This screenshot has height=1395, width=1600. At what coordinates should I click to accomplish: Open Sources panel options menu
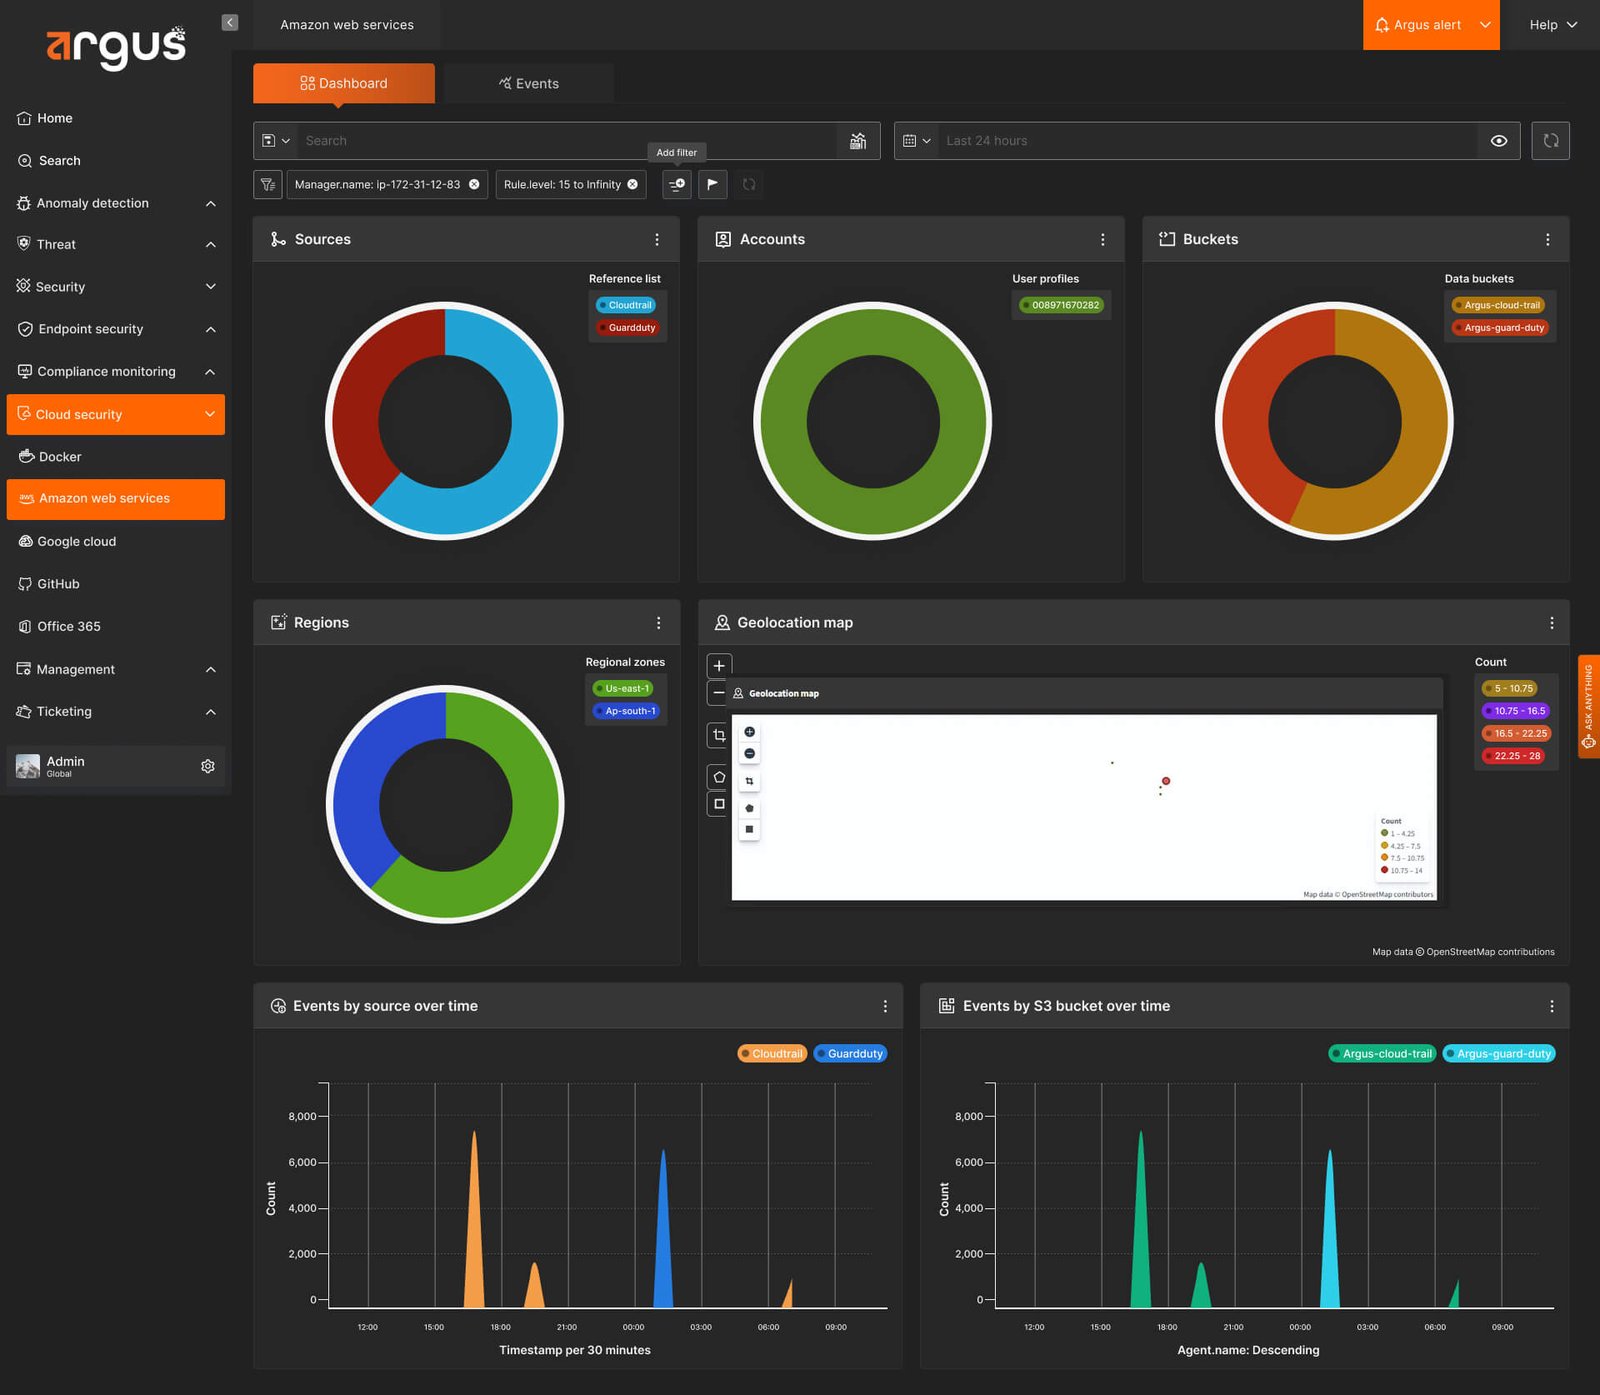click(657, 239)
